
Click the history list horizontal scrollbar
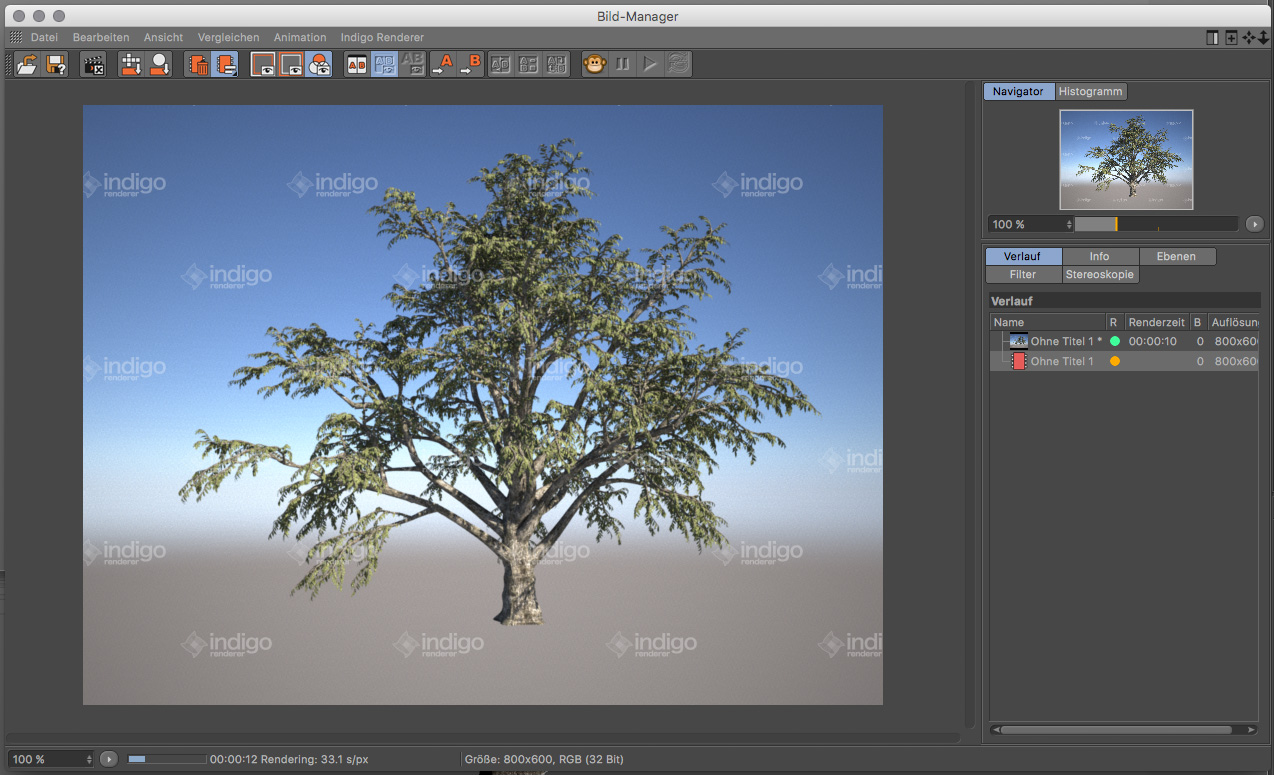[1125, 730]
